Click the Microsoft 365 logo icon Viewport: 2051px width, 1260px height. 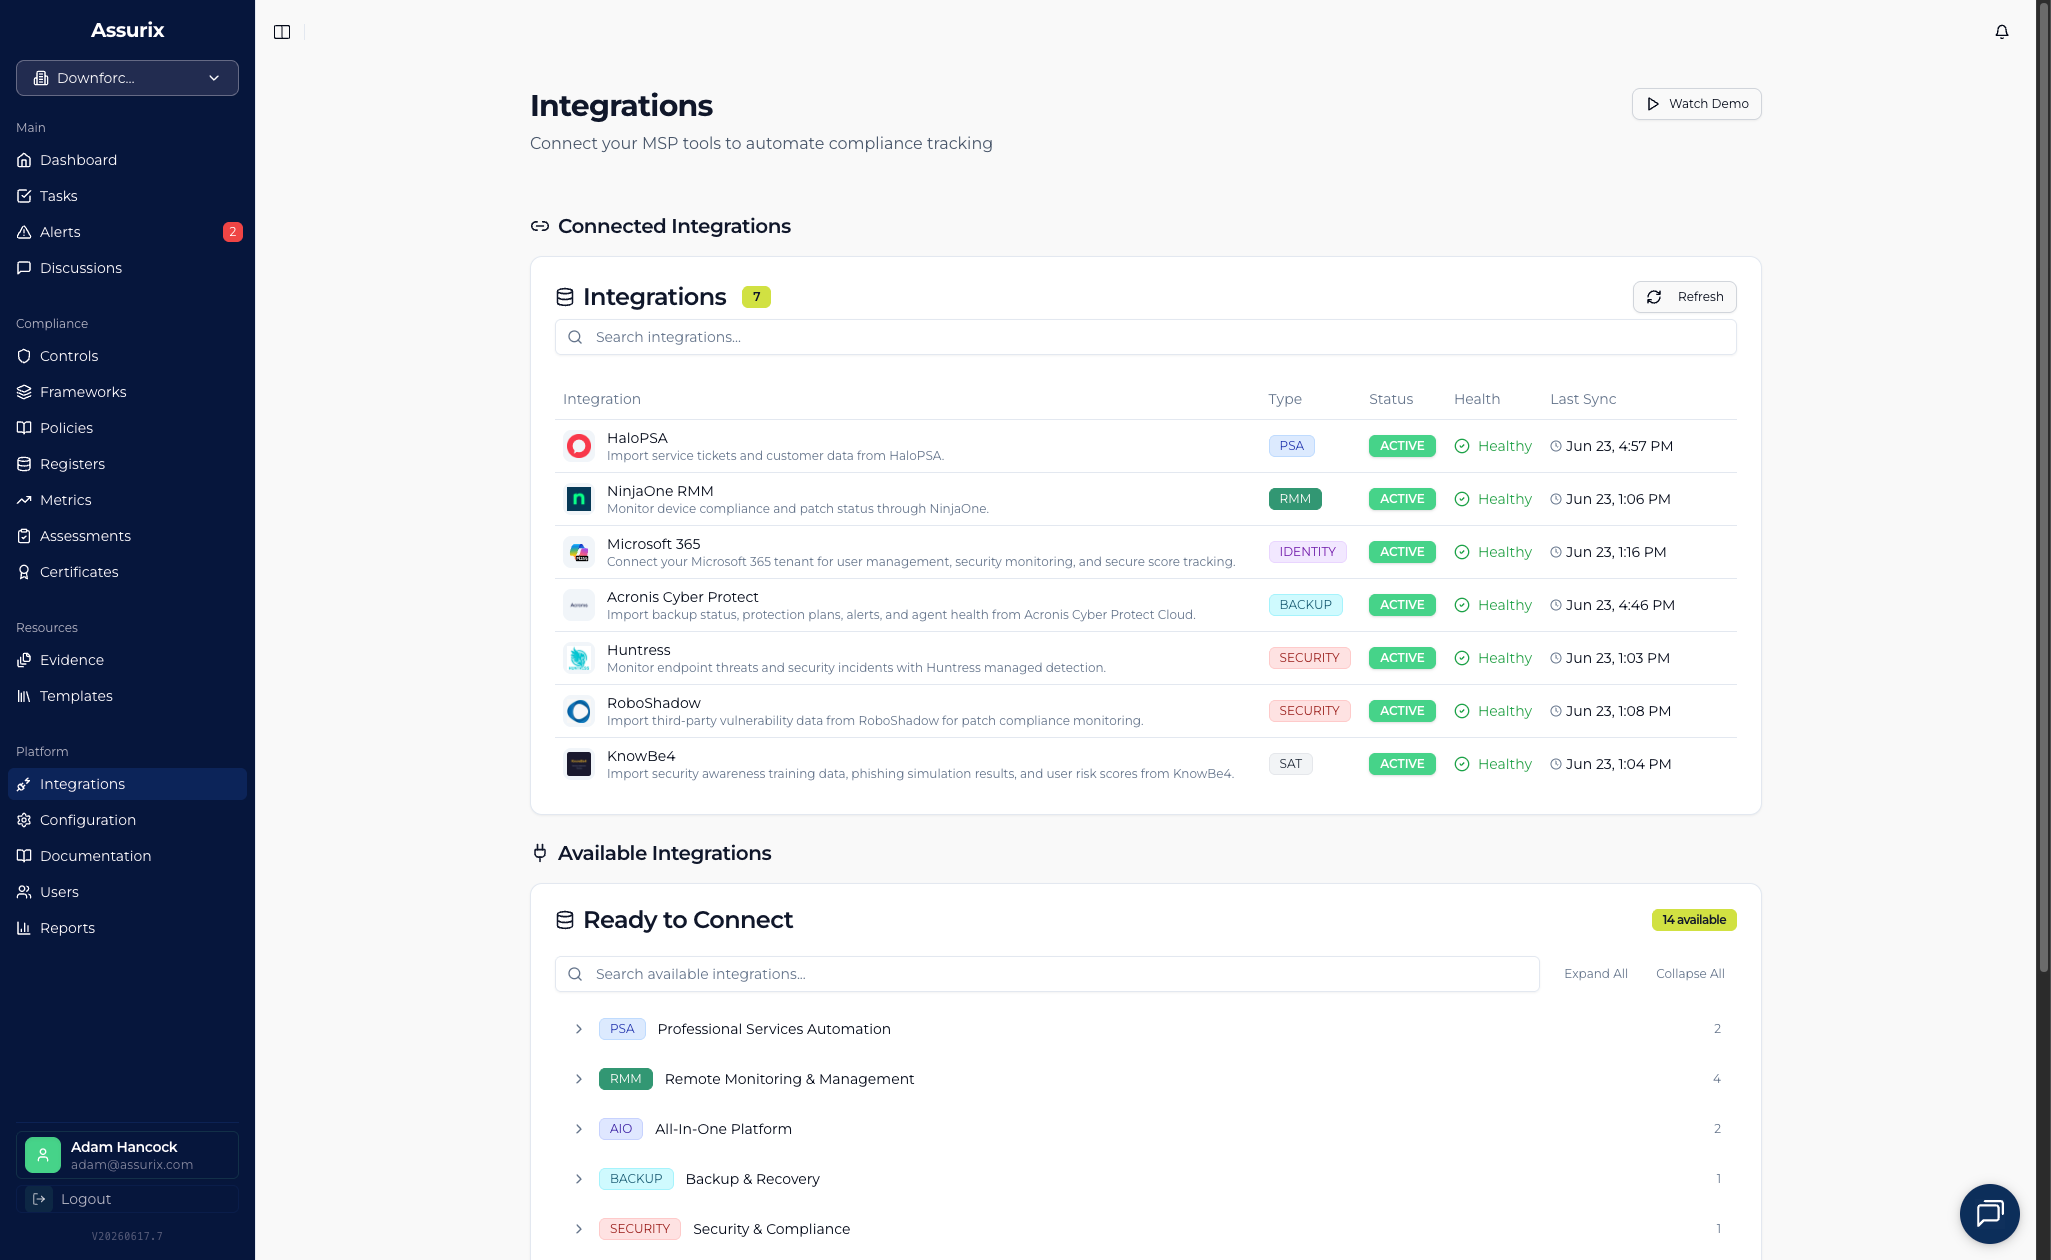tap(579, 552)
